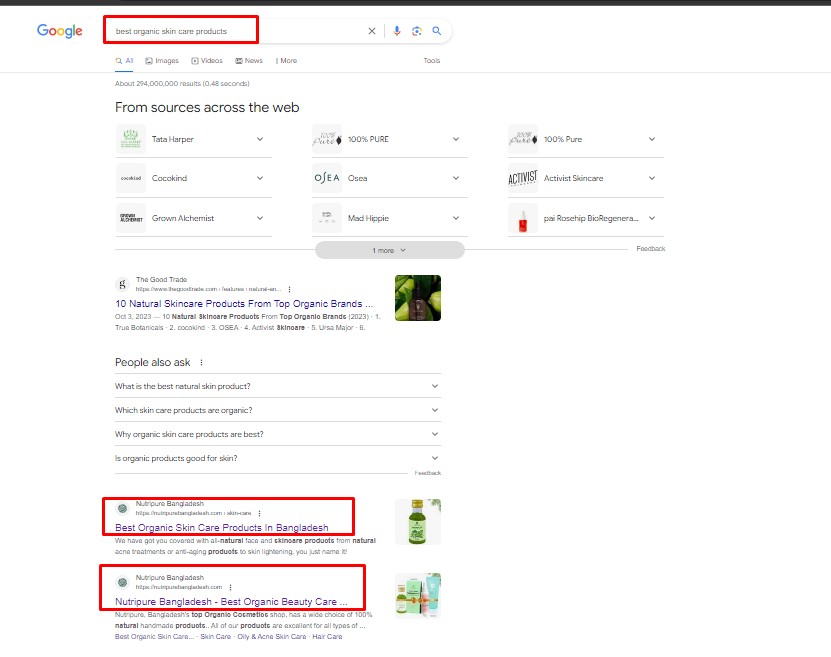Click the Google logo
This screenshot has height=657, width=831.
(x=59, y=31)
